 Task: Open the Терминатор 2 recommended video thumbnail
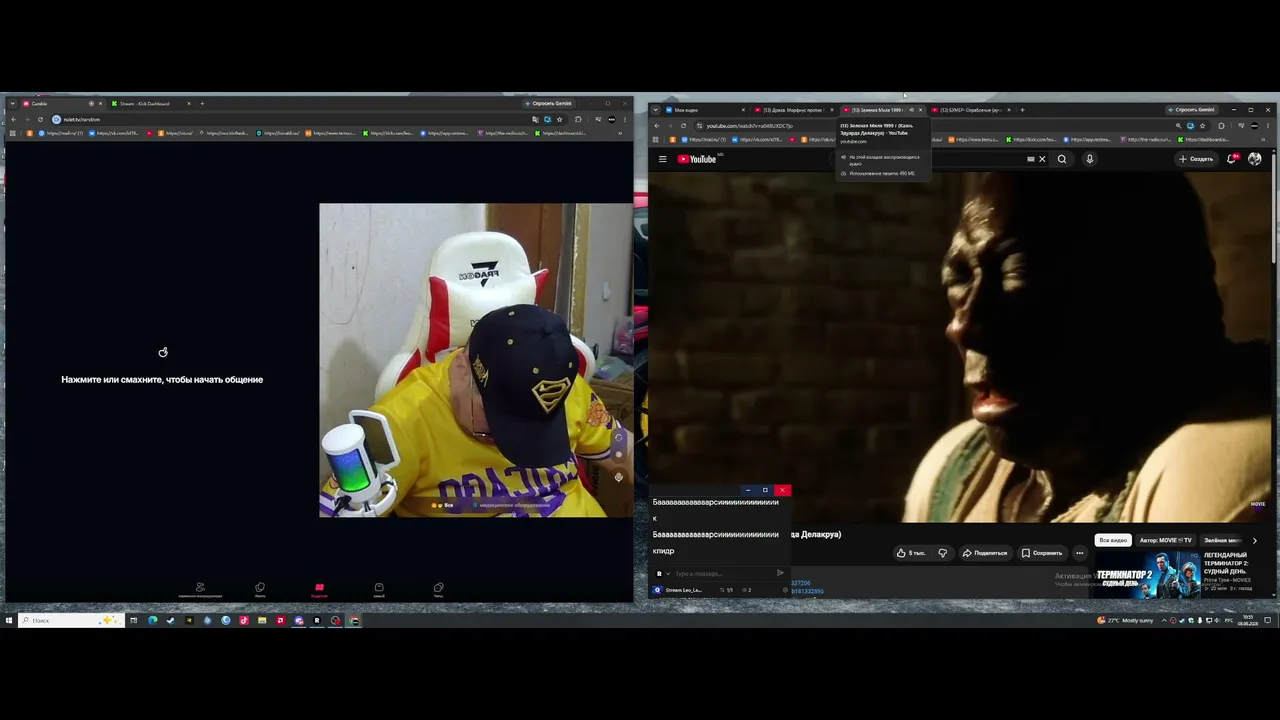point(1148,574)
